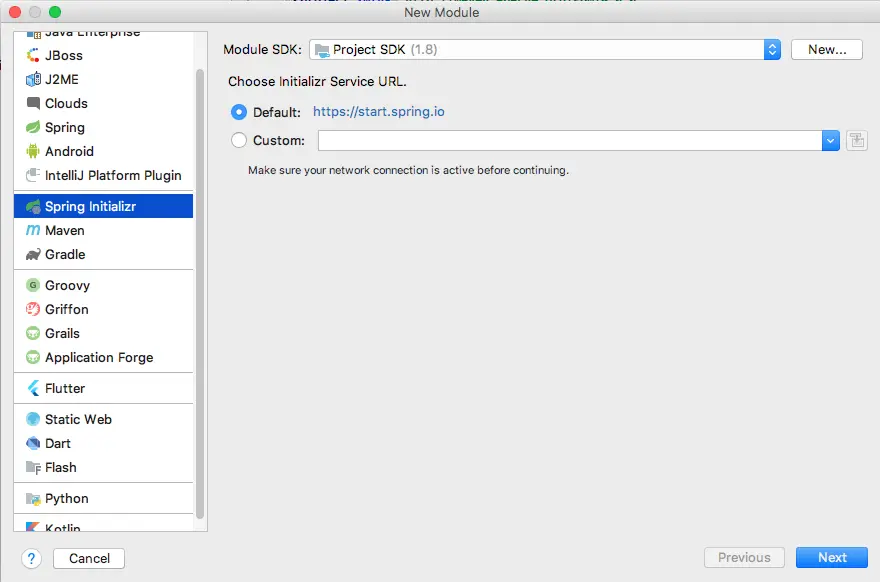Click the Custom URL text field

click(570, 140)
